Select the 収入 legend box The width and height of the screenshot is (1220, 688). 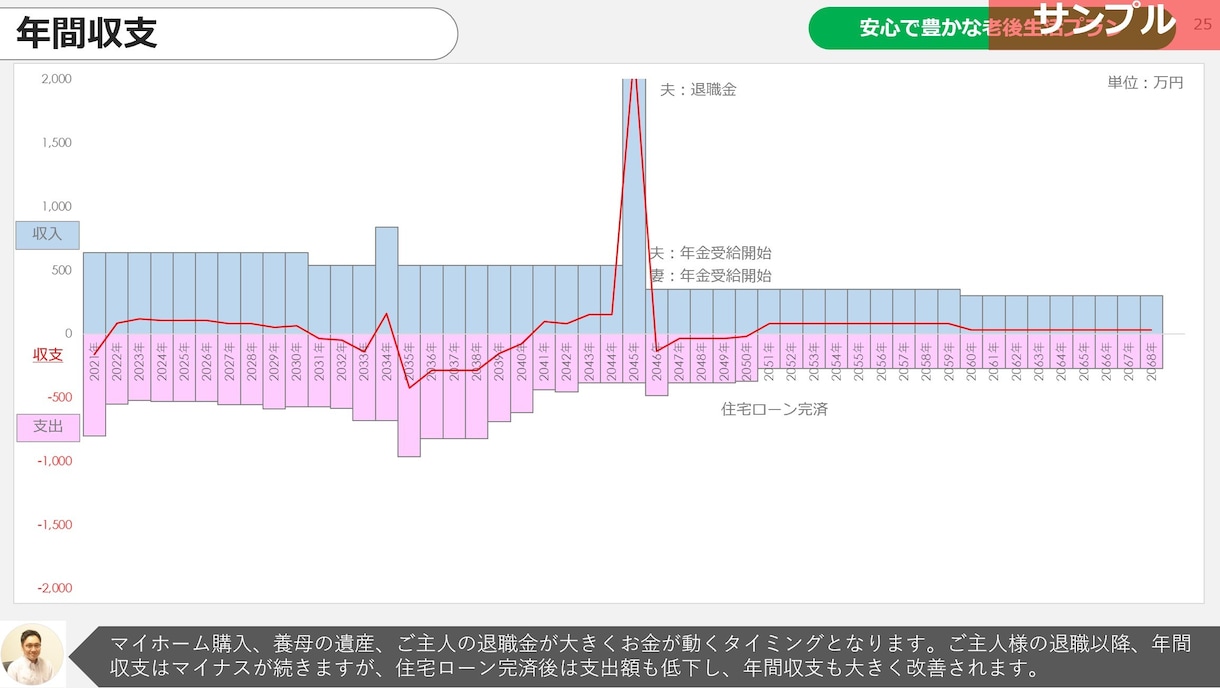click(x=47, y=235)
